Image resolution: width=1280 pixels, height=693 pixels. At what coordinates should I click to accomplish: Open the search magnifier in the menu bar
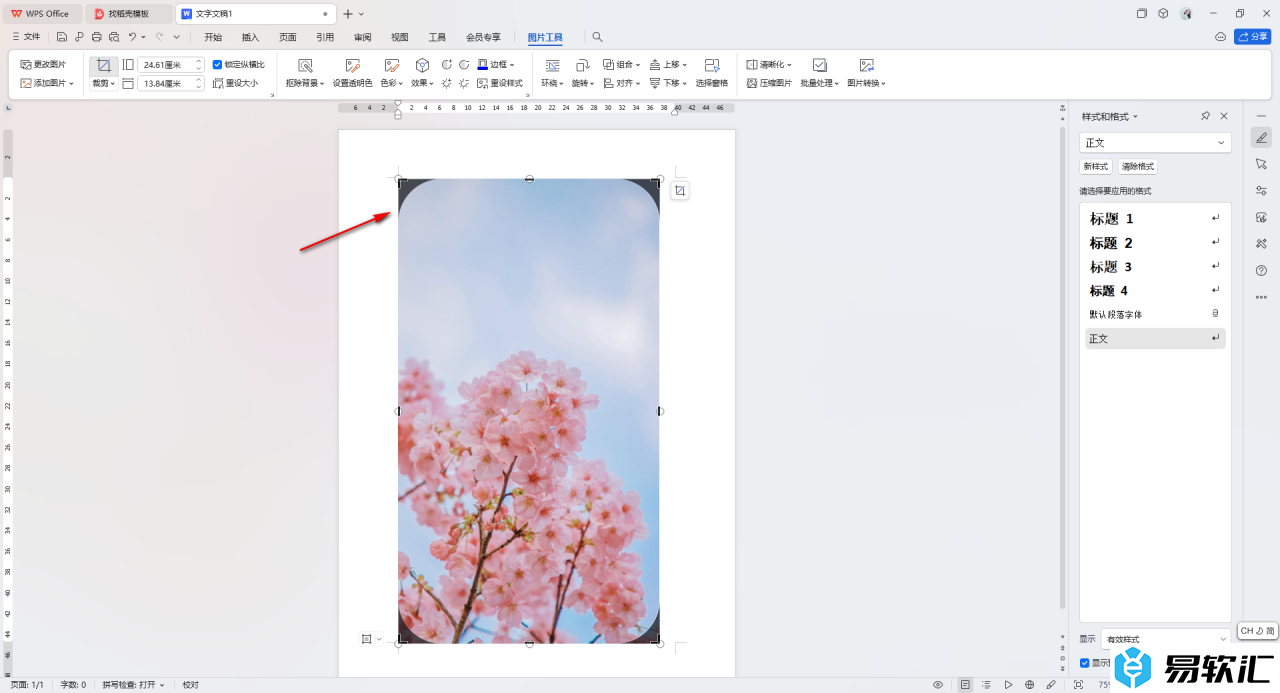click(598, 37)
